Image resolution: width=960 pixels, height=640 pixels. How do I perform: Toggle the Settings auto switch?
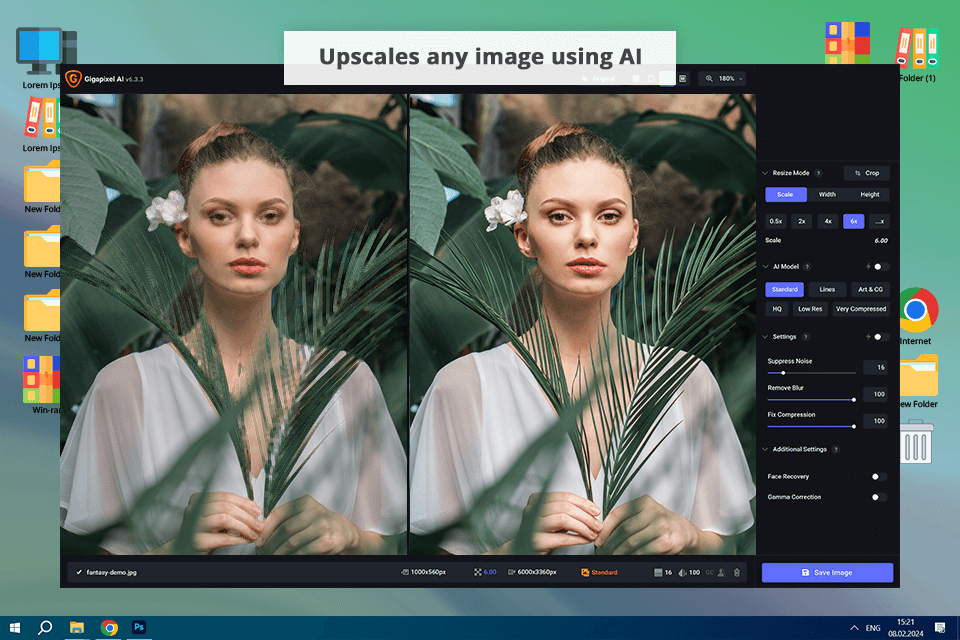pyautogui.click(x=881, y=337)
